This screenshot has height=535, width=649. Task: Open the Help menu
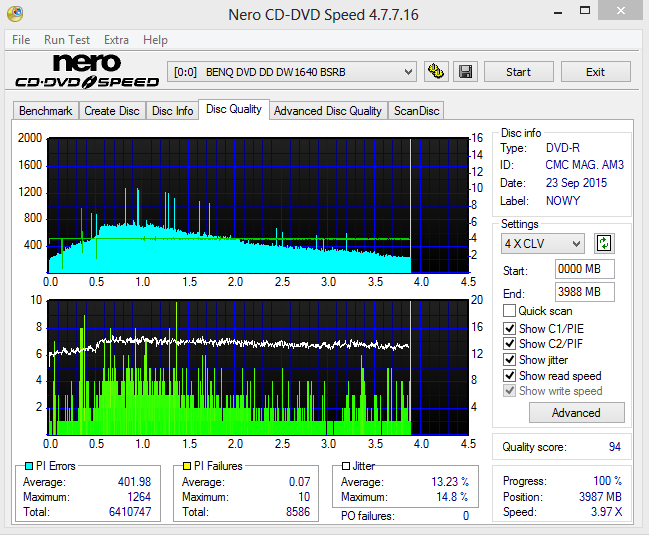click(155, 40)
